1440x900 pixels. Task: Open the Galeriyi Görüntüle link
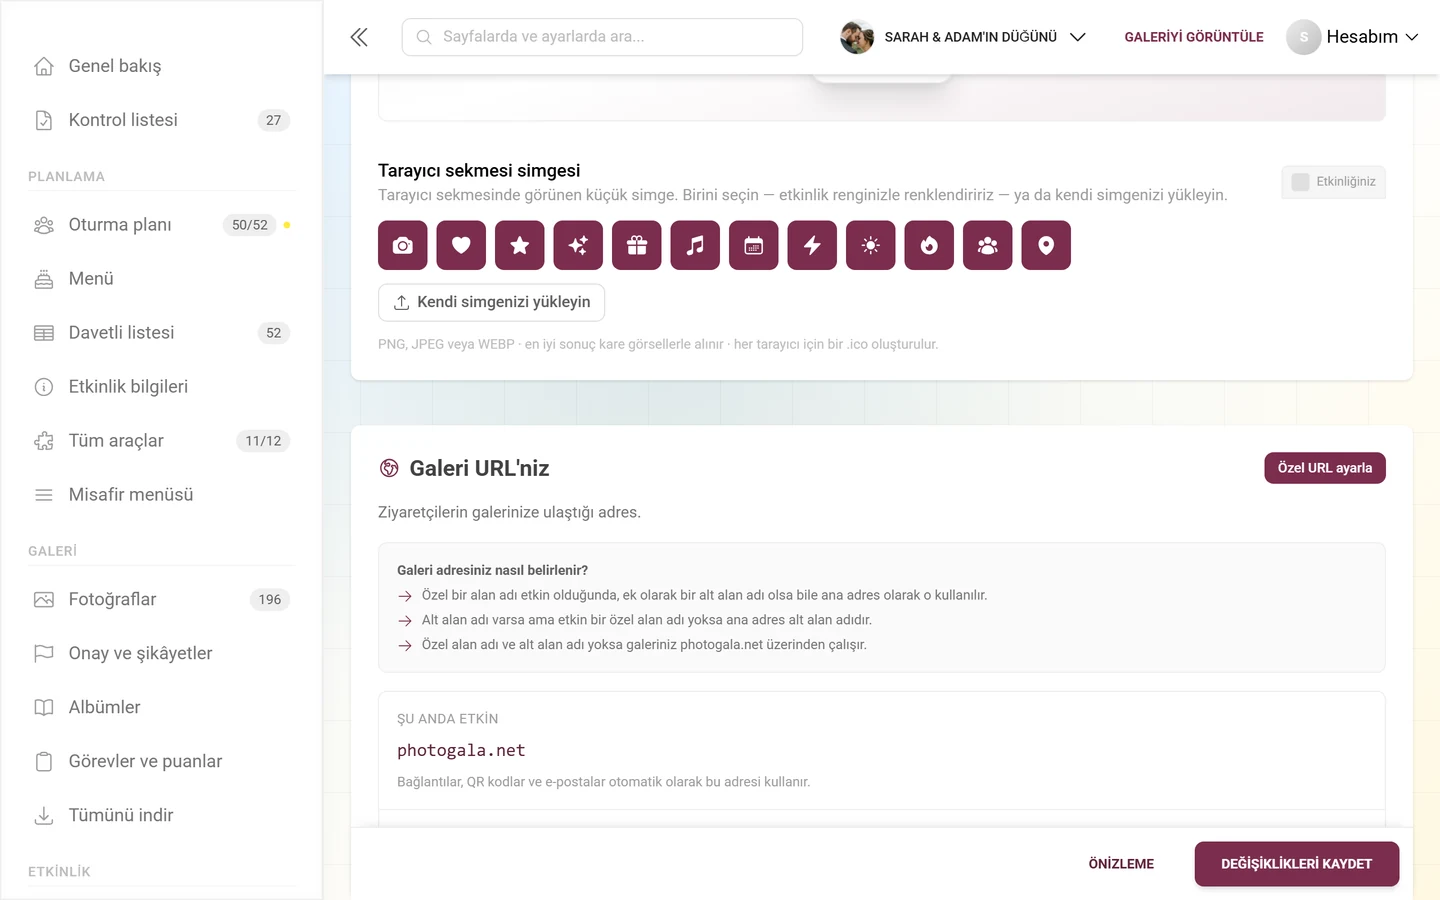pos(1194,37)
